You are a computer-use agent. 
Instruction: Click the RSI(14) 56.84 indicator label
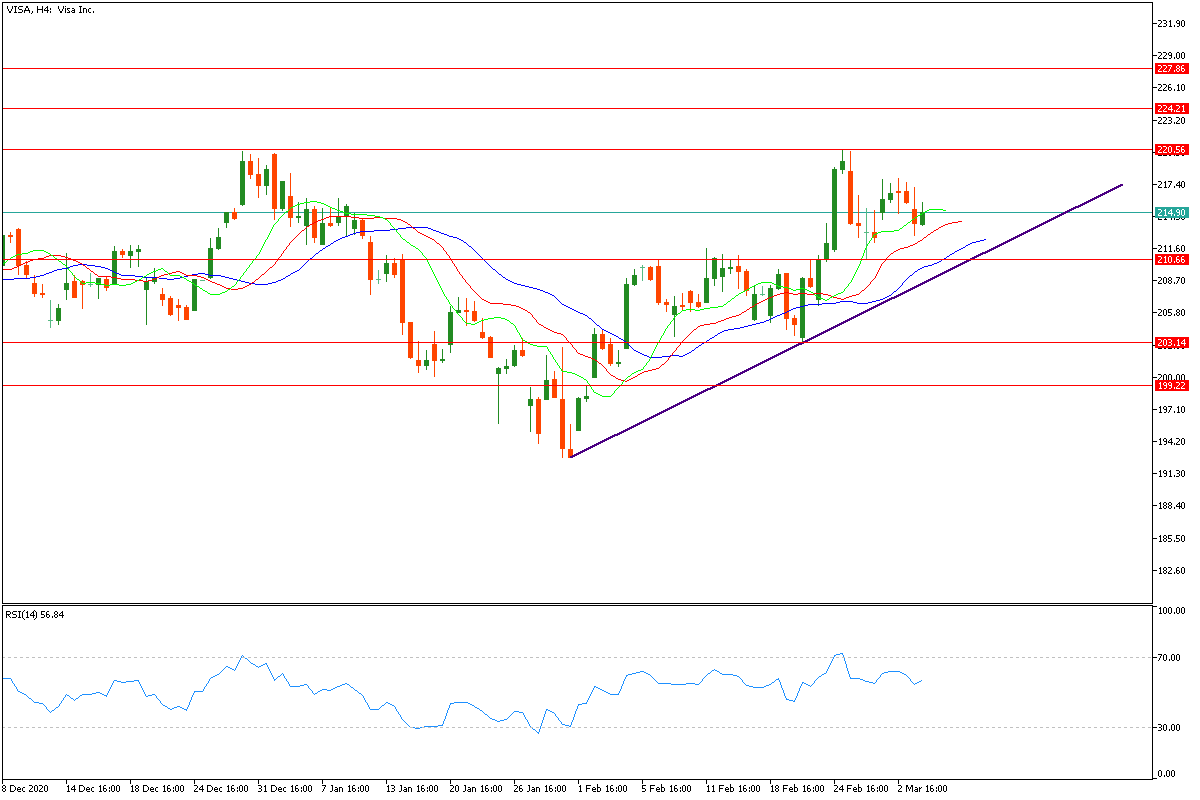pyautogui.click(x=35, y=614)
